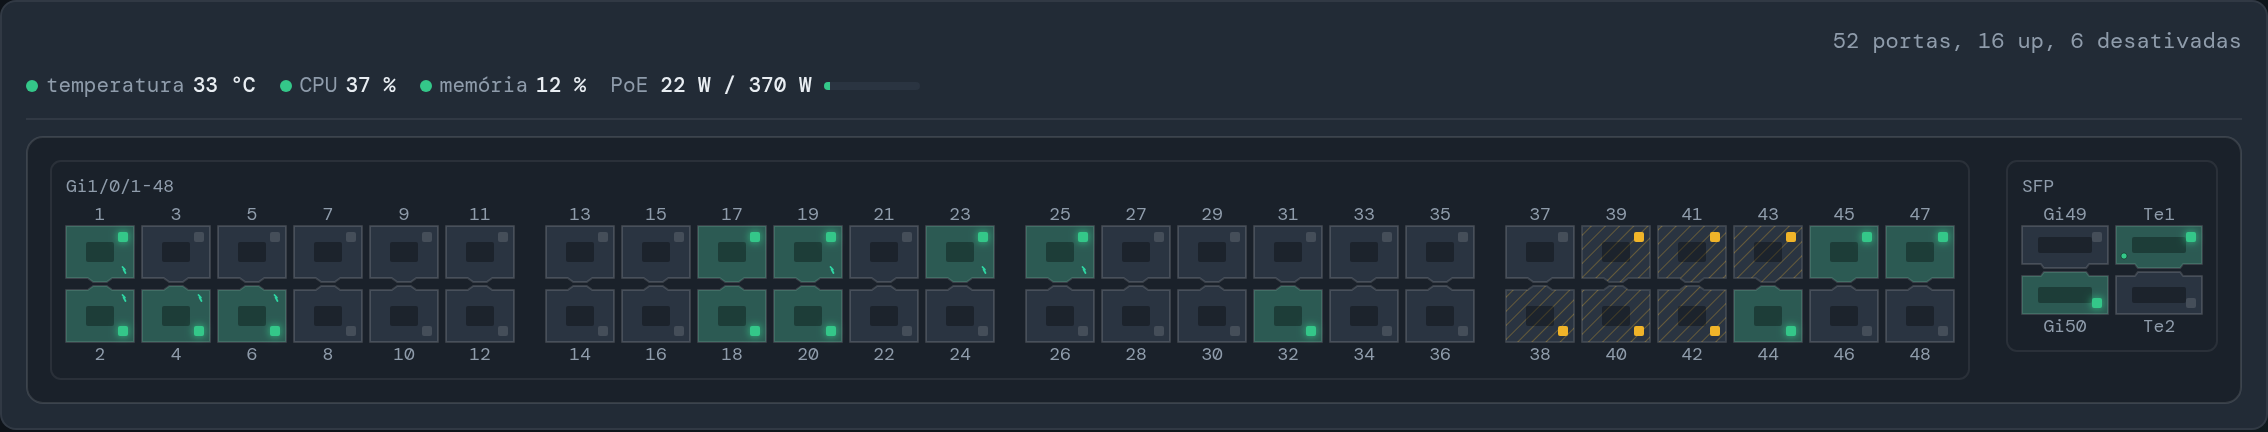The image size is (2268, 432).
Task: Click port 4 on the switch
Action: tap(176, 316)
